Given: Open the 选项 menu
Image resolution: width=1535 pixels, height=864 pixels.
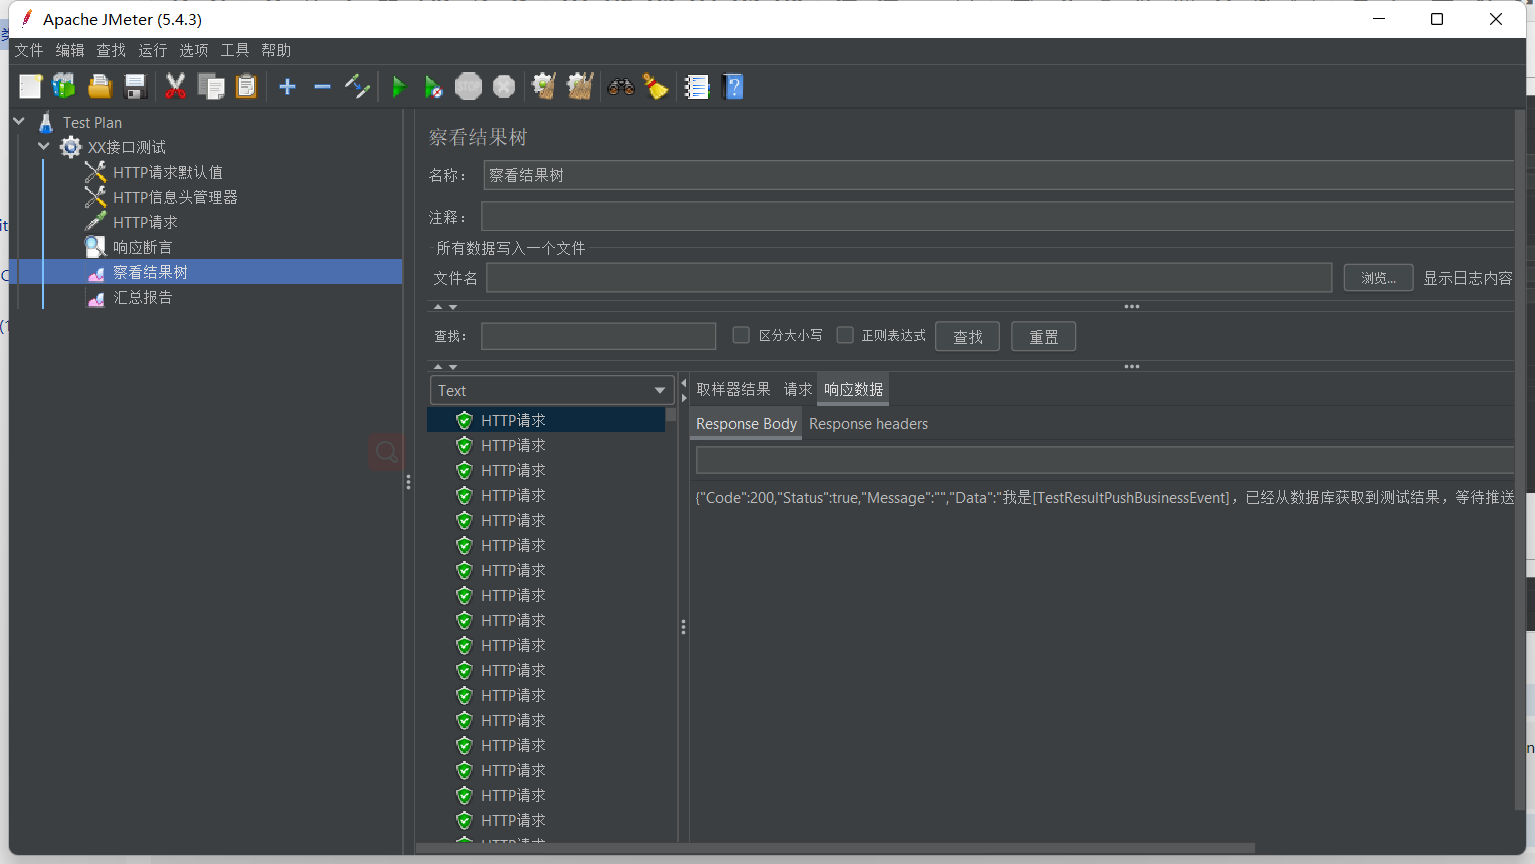Looking at the screenshot, I should [194, 50].
